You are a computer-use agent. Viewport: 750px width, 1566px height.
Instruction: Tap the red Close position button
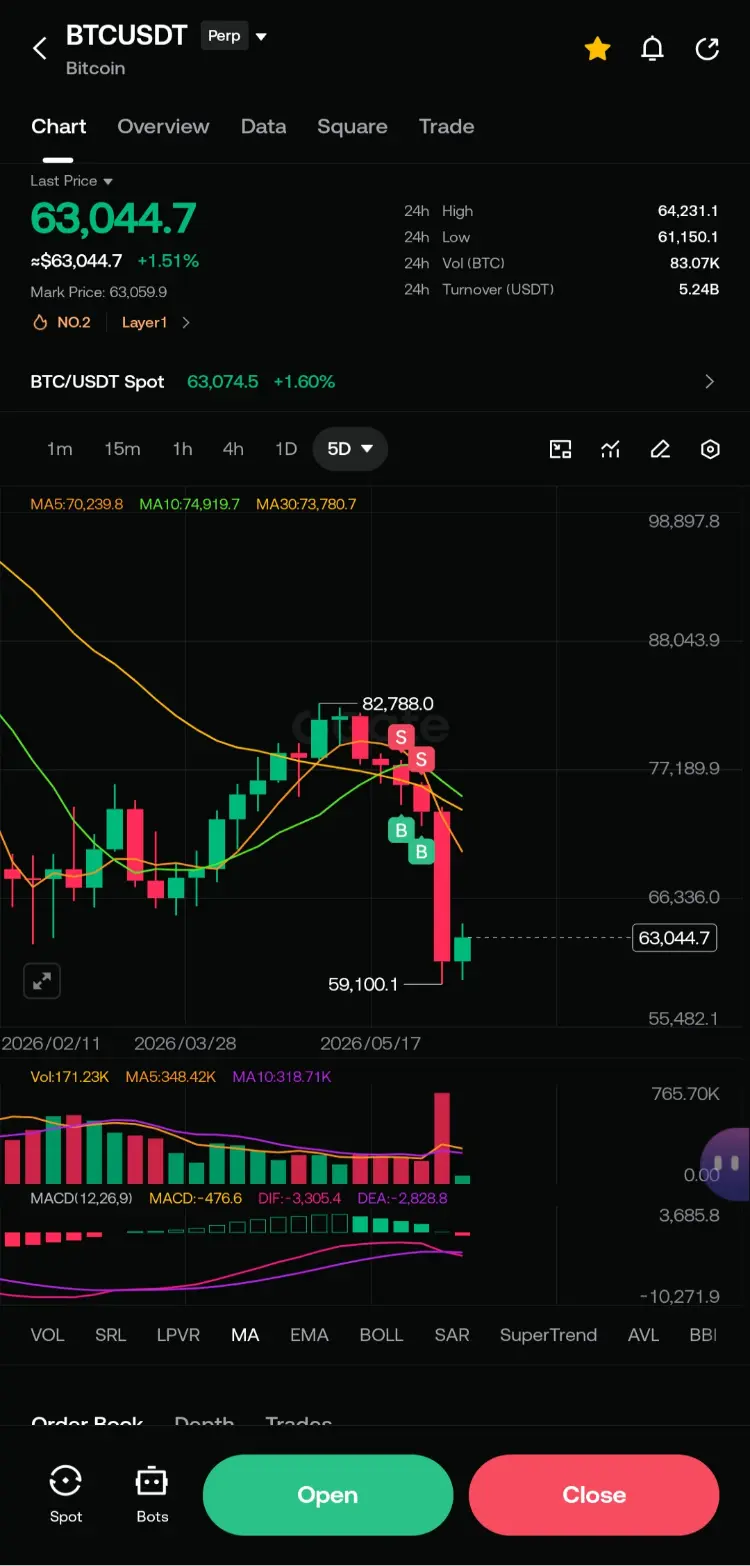tap(594, 1495)
